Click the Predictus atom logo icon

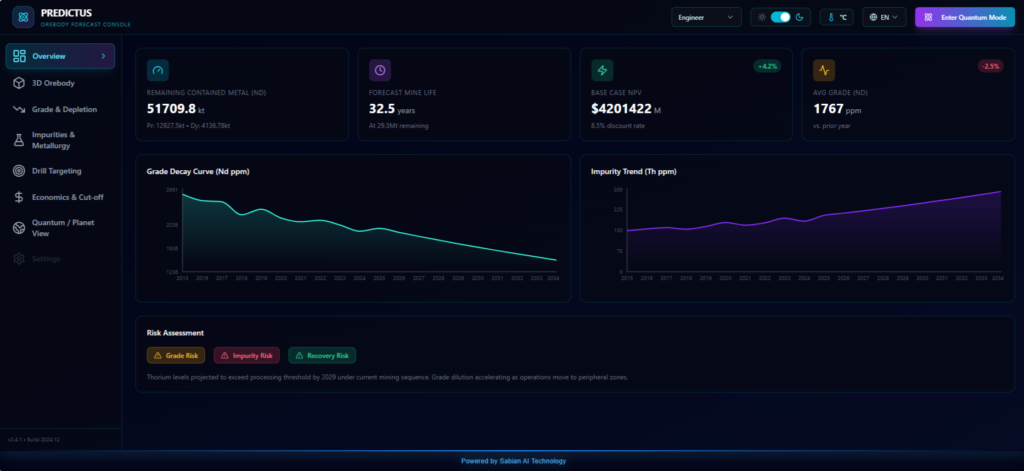pyautogui.click(x=22, y=17)
